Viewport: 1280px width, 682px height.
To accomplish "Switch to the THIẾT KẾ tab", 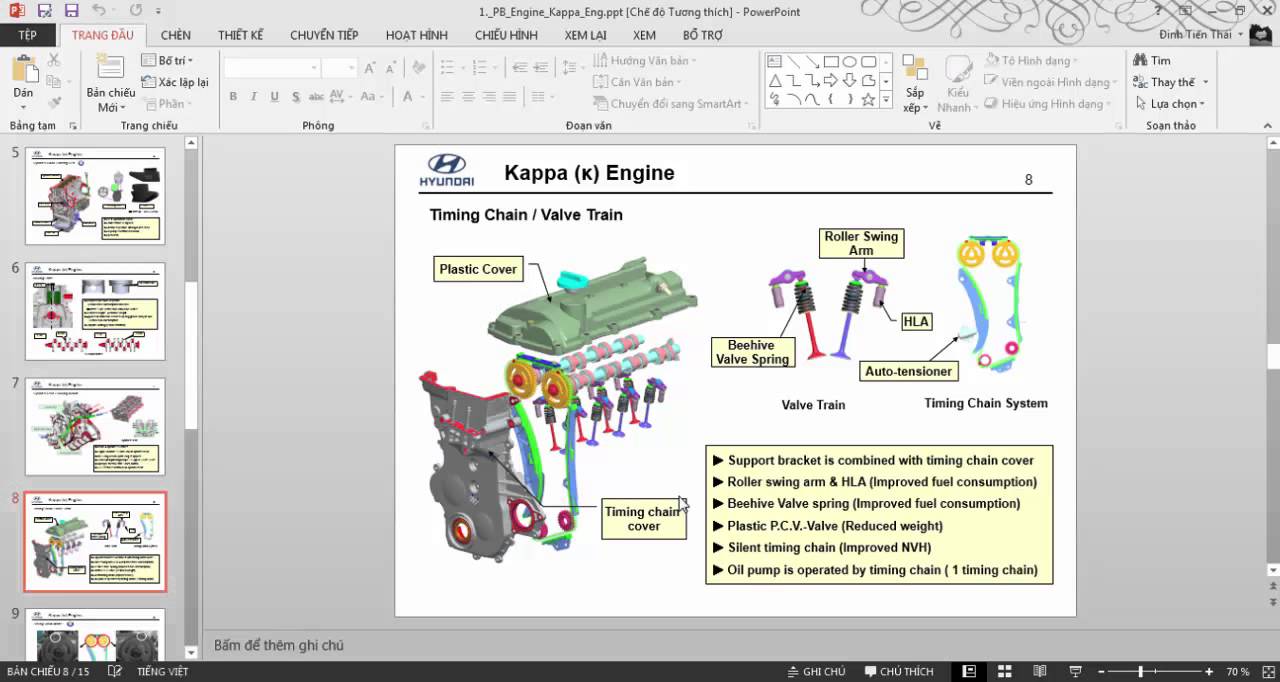I will point(240,35).
